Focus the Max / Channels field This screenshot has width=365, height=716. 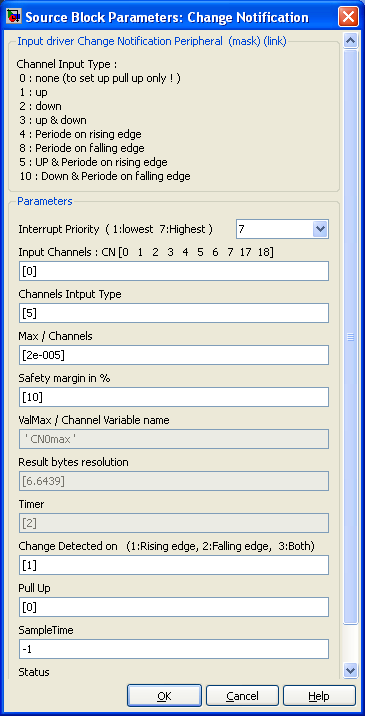coord(174,355)
